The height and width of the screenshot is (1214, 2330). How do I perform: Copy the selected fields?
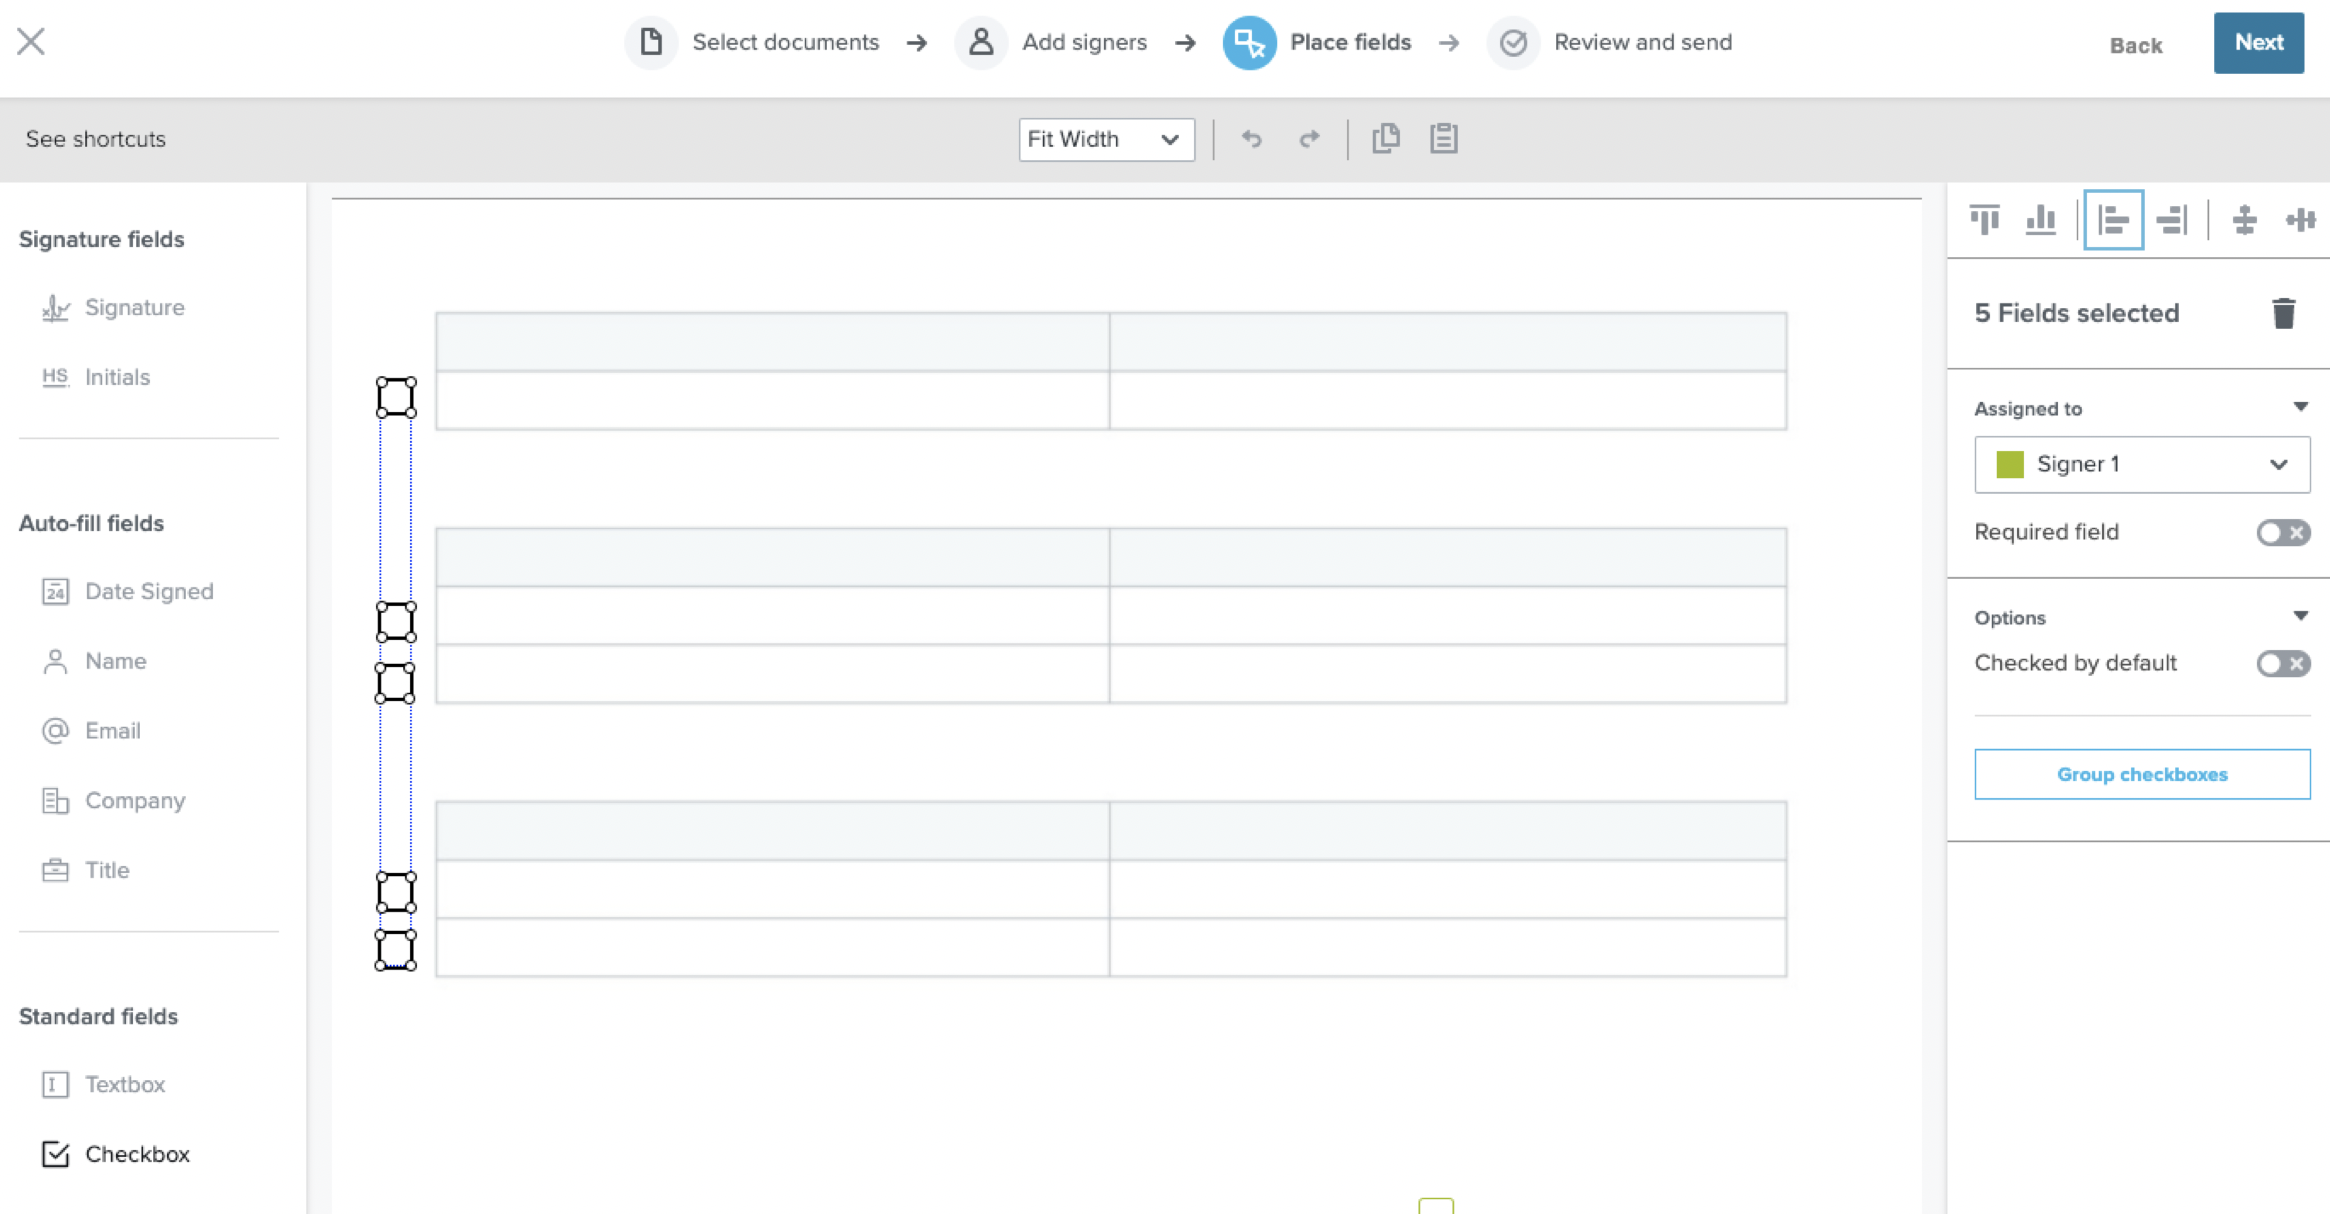[x=1386, y=138]
